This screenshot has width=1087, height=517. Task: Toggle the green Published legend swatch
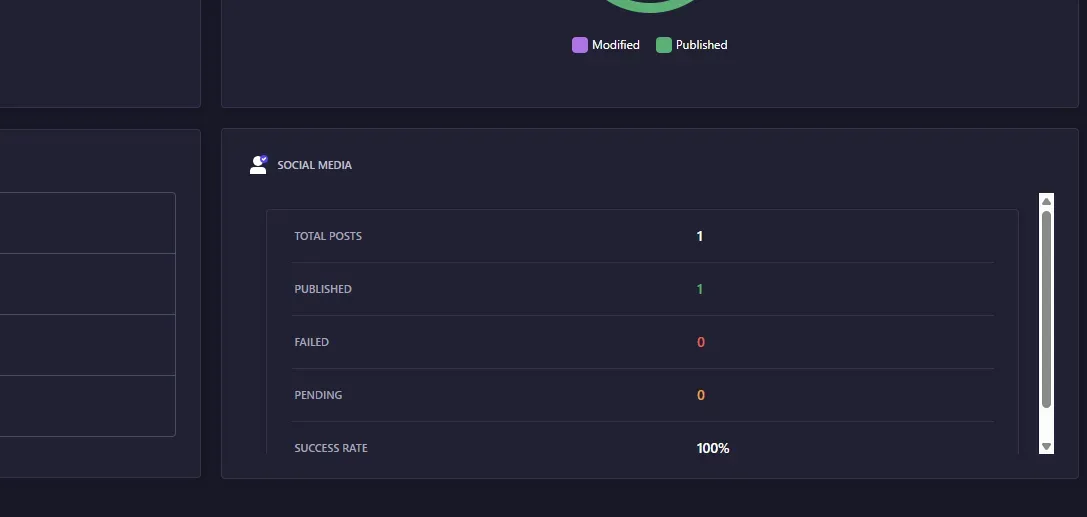pyautogui.click(x=664, y=45)
